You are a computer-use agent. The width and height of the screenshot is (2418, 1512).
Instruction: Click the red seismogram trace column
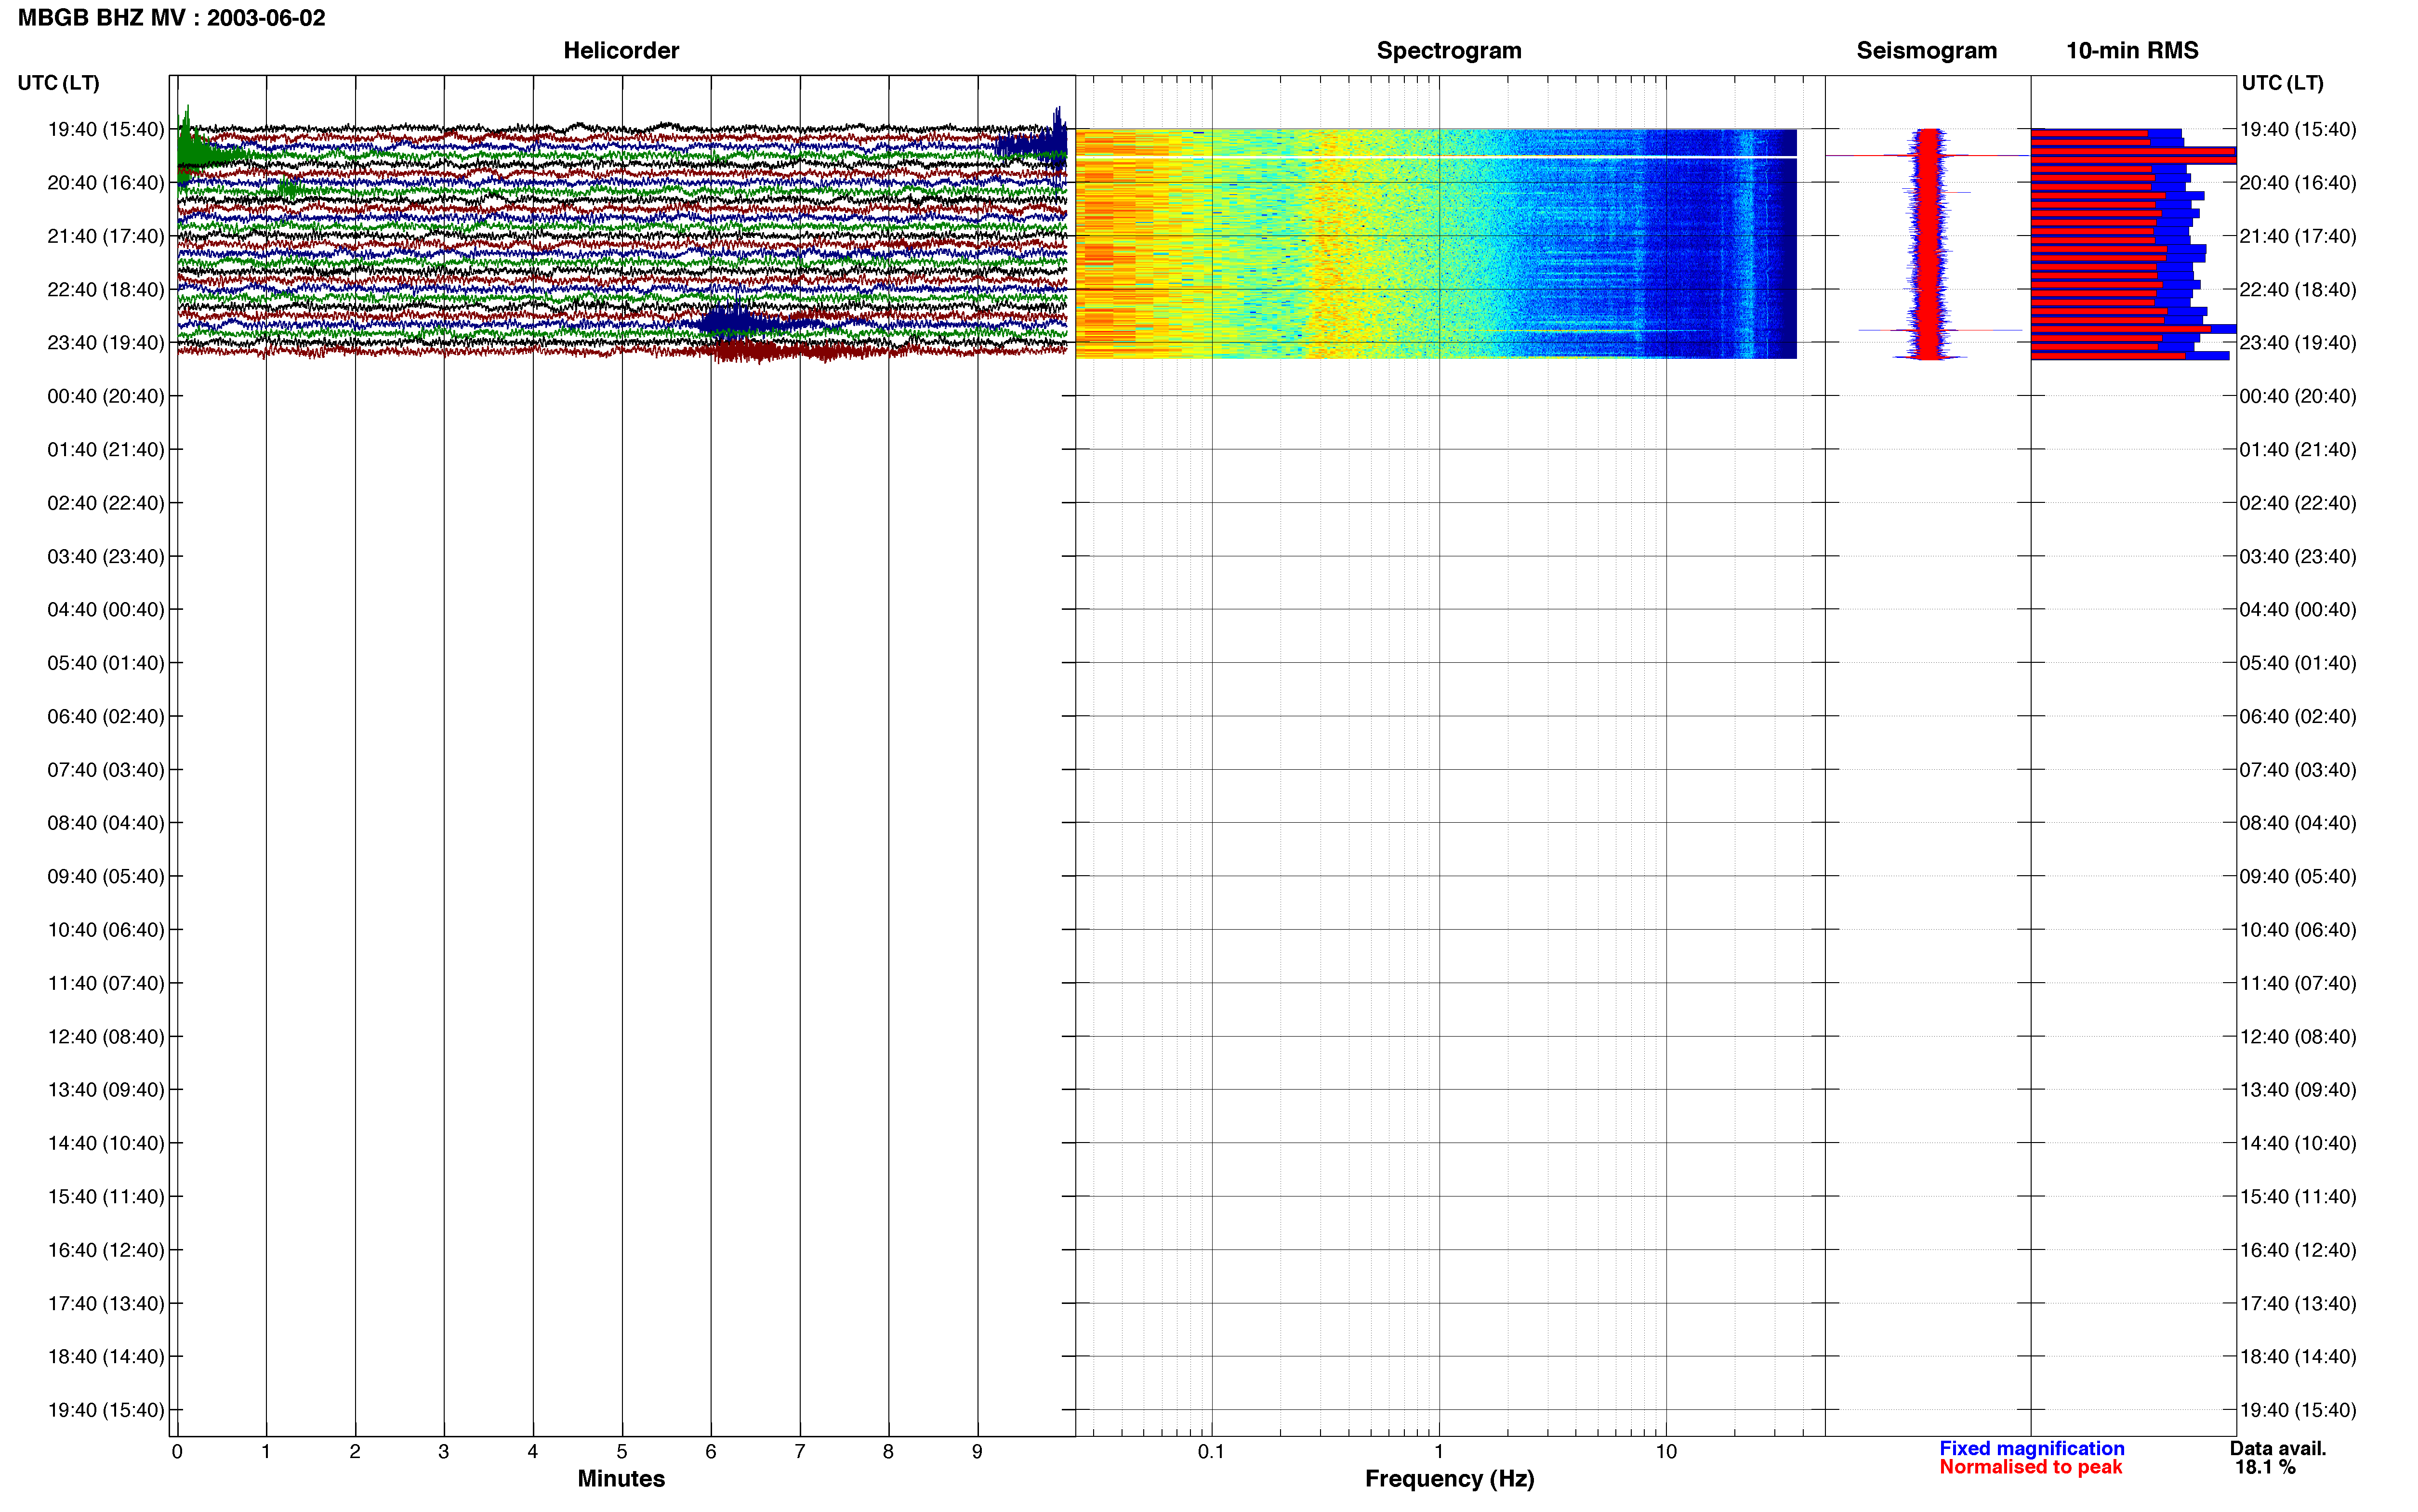[x=1928, y=244]
